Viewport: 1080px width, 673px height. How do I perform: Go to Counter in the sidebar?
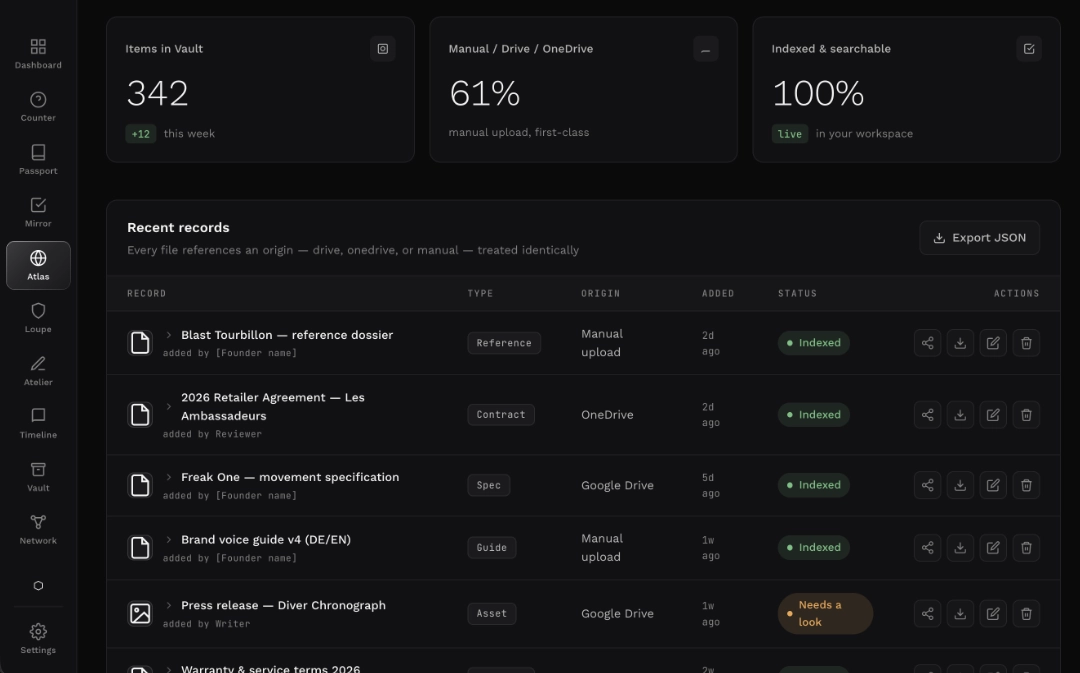click(x=38, y=107)
